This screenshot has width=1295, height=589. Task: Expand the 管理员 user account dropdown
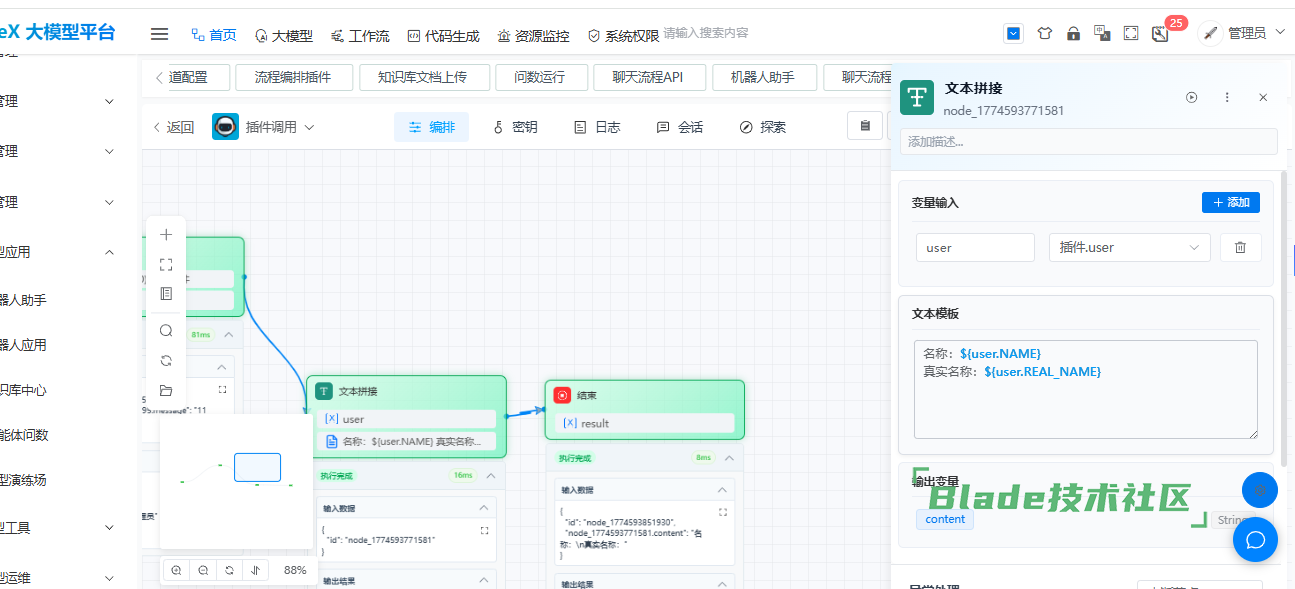[1245, 34]
